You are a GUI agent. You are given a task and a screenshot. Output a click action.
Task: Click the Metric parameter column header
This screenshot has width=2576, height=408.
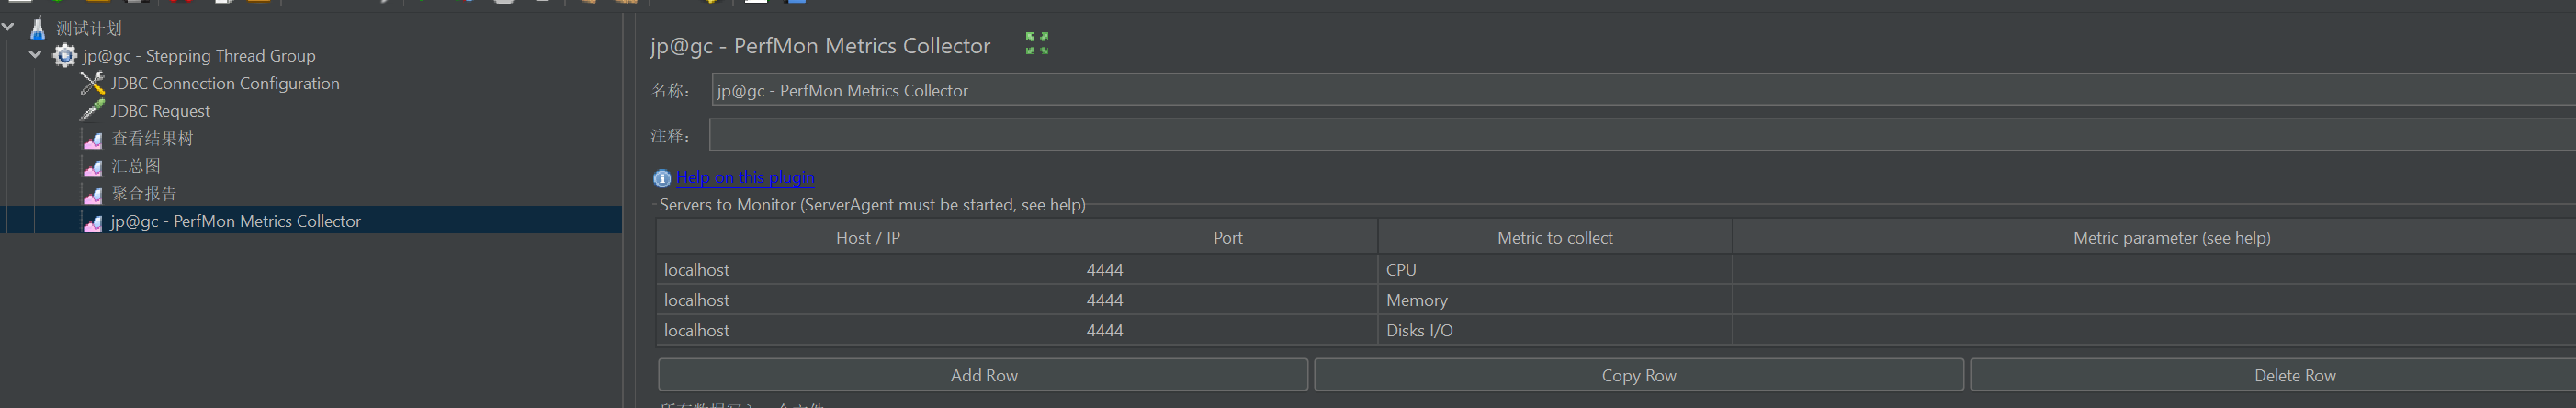pyautogui.click(x=2154, y=237)
